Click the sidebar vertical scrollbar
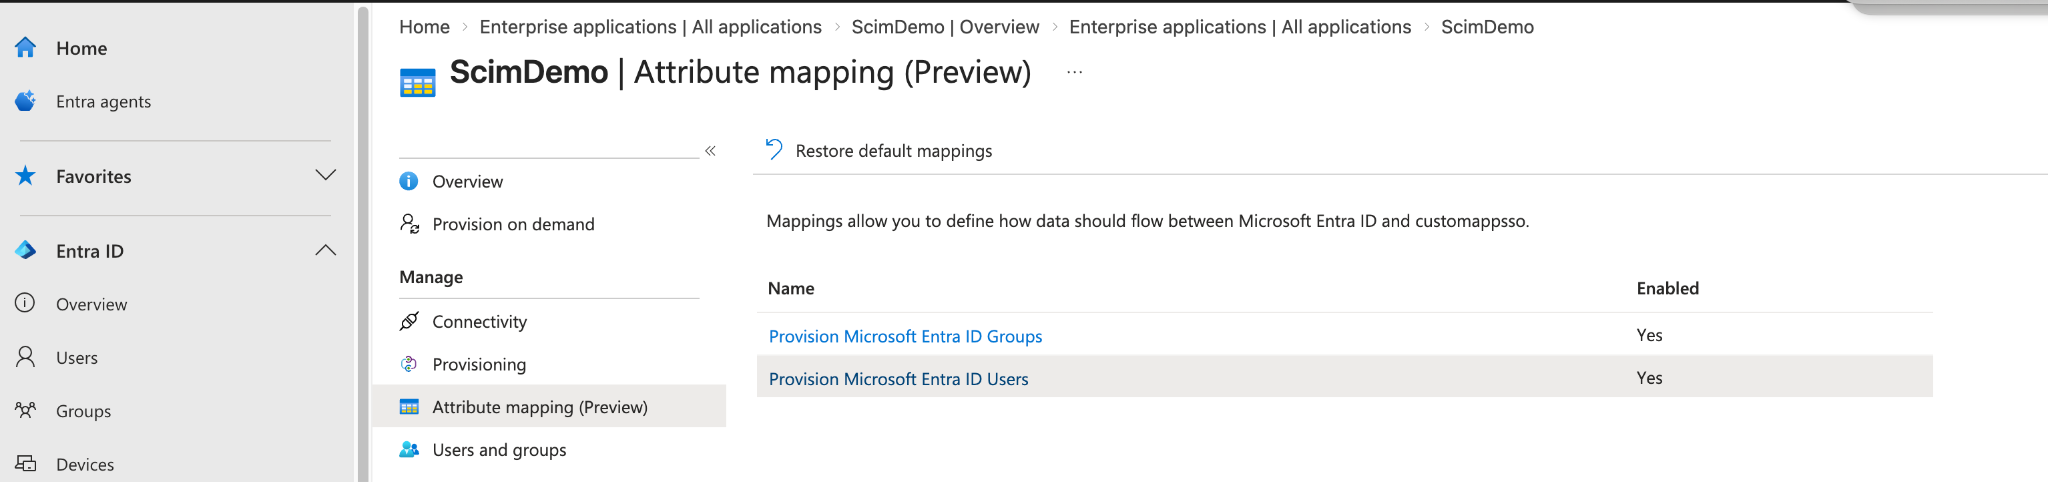The width and height of the screenshot is (2048, 482). (364, 241)
